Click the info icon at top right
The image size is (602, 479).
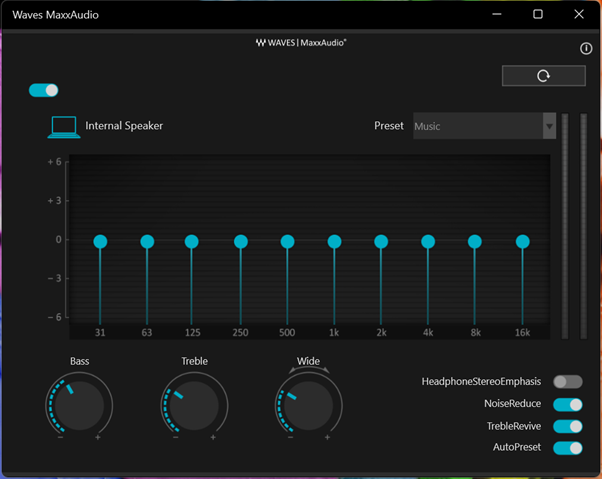tap(587, 49)
